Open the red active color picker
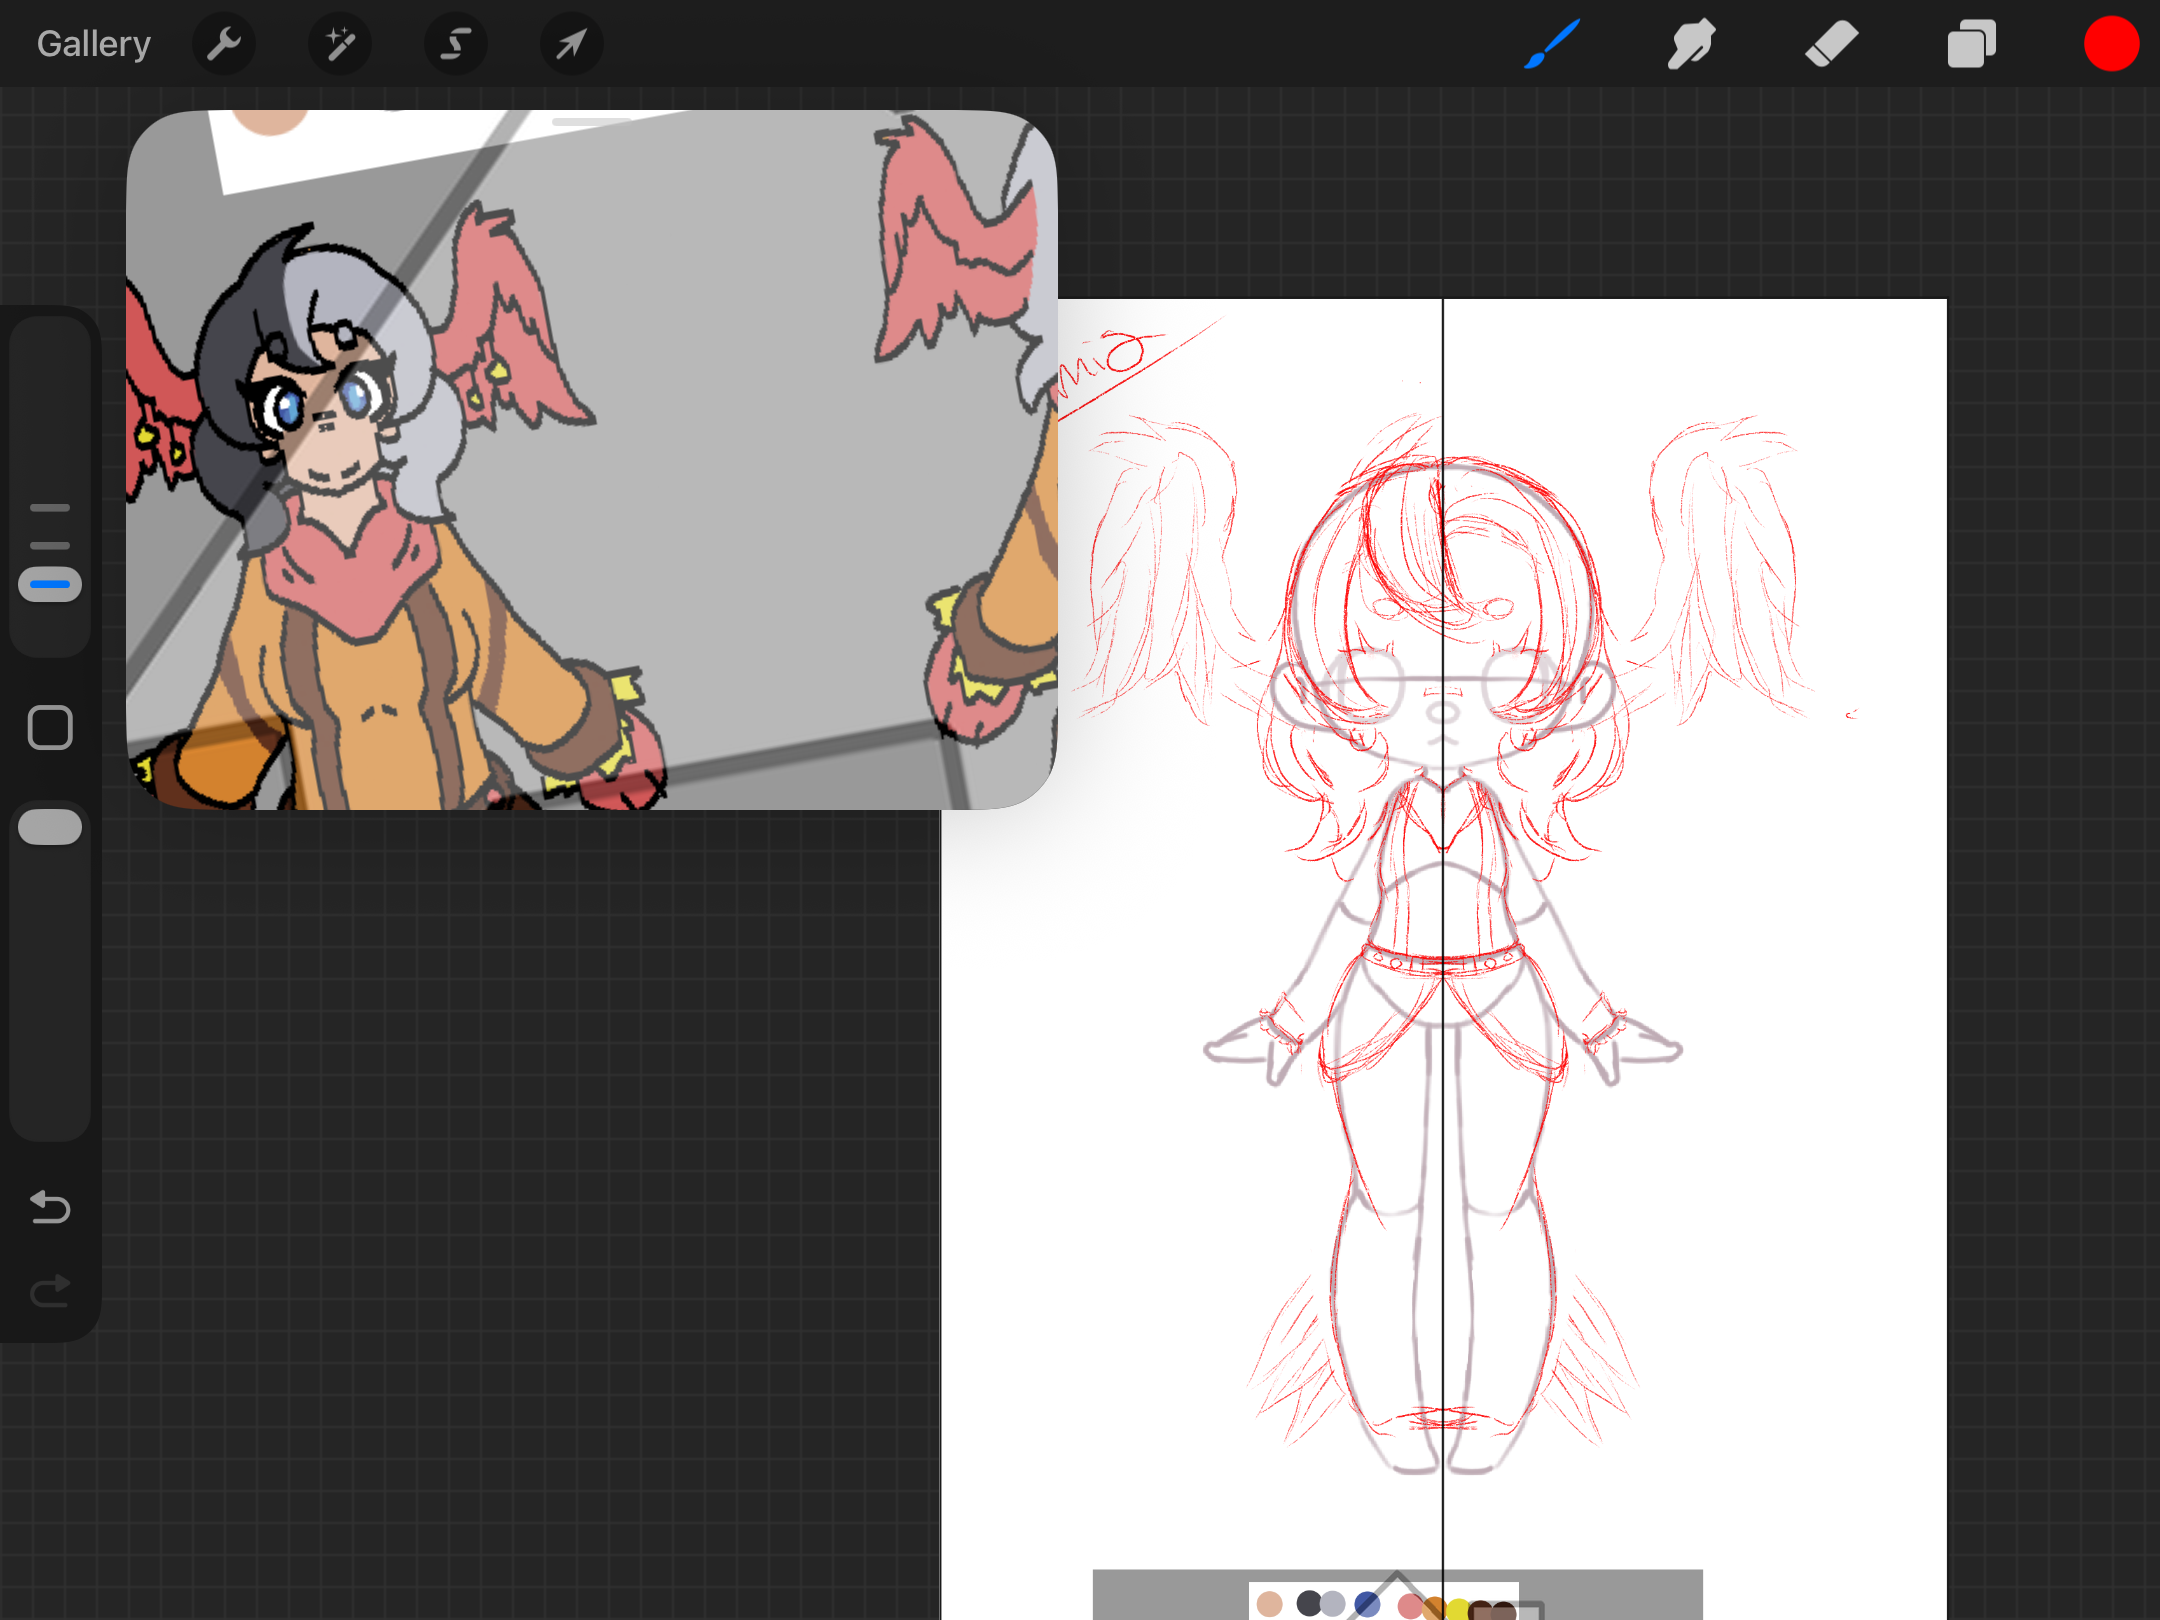 [x=2111, y=44]
